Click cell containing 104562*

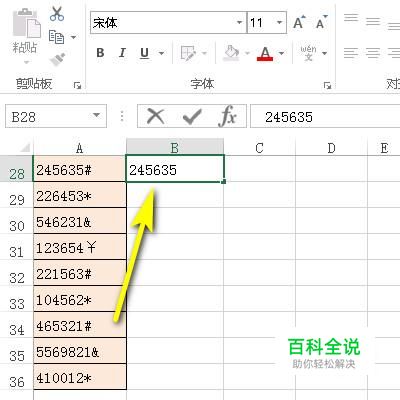tap(80, 299)
